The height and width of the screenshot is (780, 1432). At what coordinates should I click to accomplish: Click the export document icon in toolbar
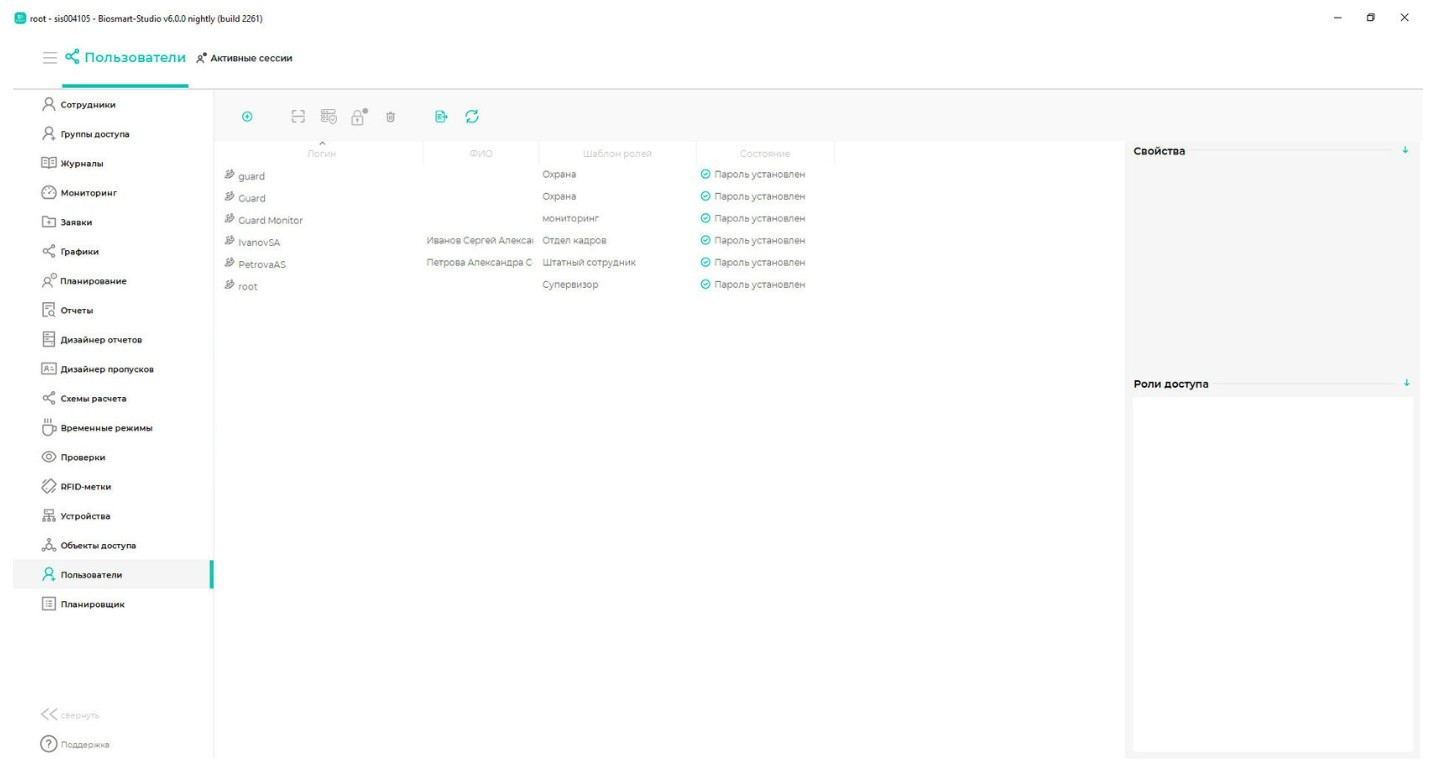click(440, 118)
